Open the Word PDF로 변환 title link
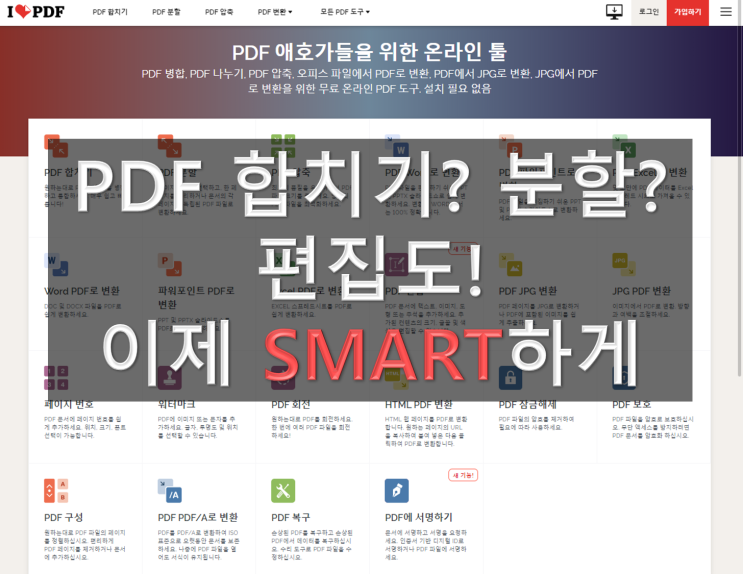Image resolution: width=743 pixels, height=574 pixels. click(x=82, y=291)
